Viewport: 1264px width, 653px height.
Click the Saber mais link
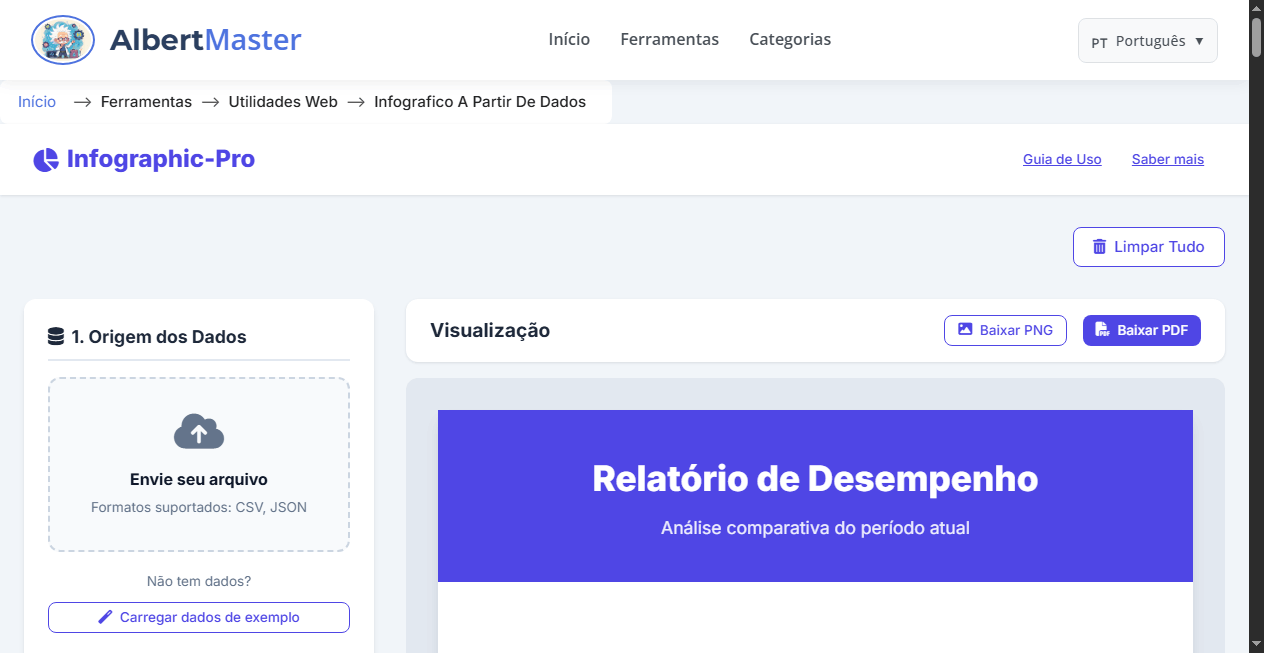click(x=1167, y=159)
